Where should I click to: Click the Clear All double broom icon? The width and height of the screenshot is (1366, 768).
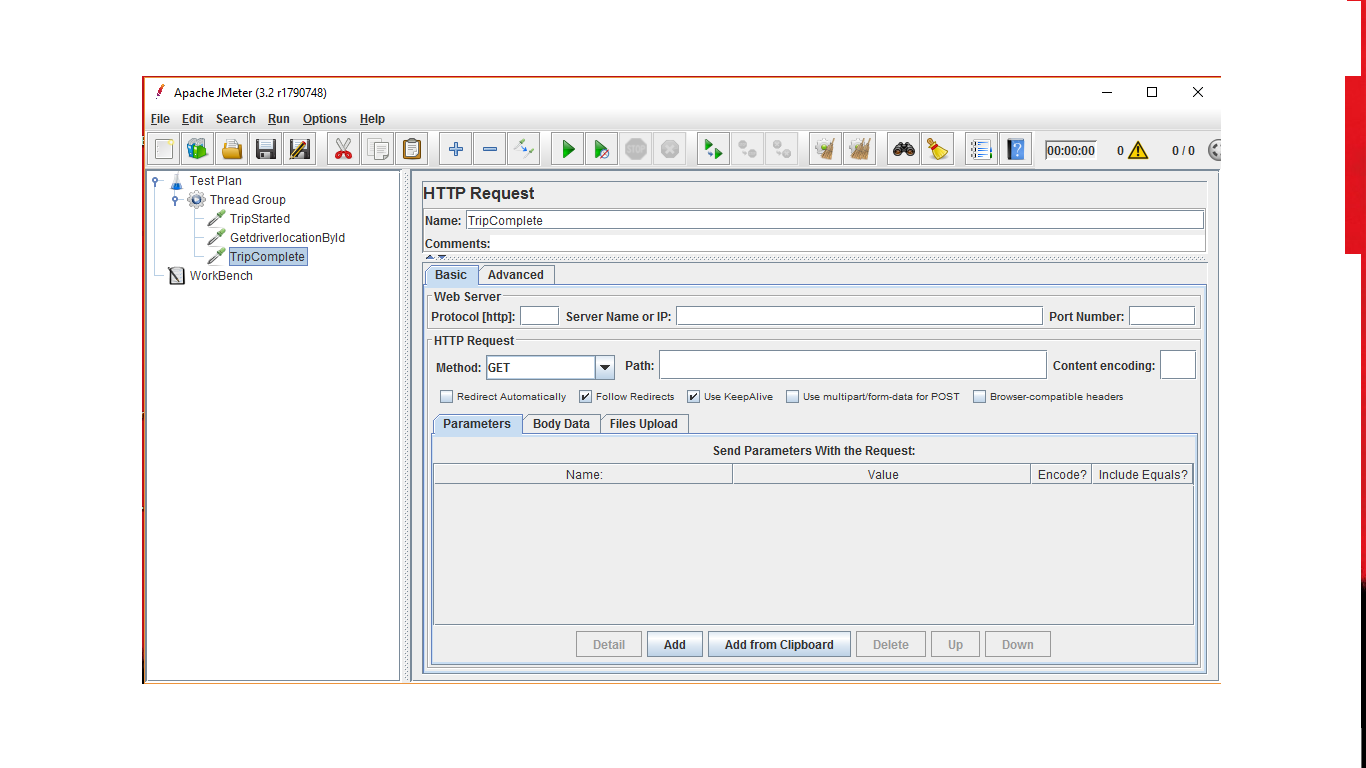pos(860,150)
